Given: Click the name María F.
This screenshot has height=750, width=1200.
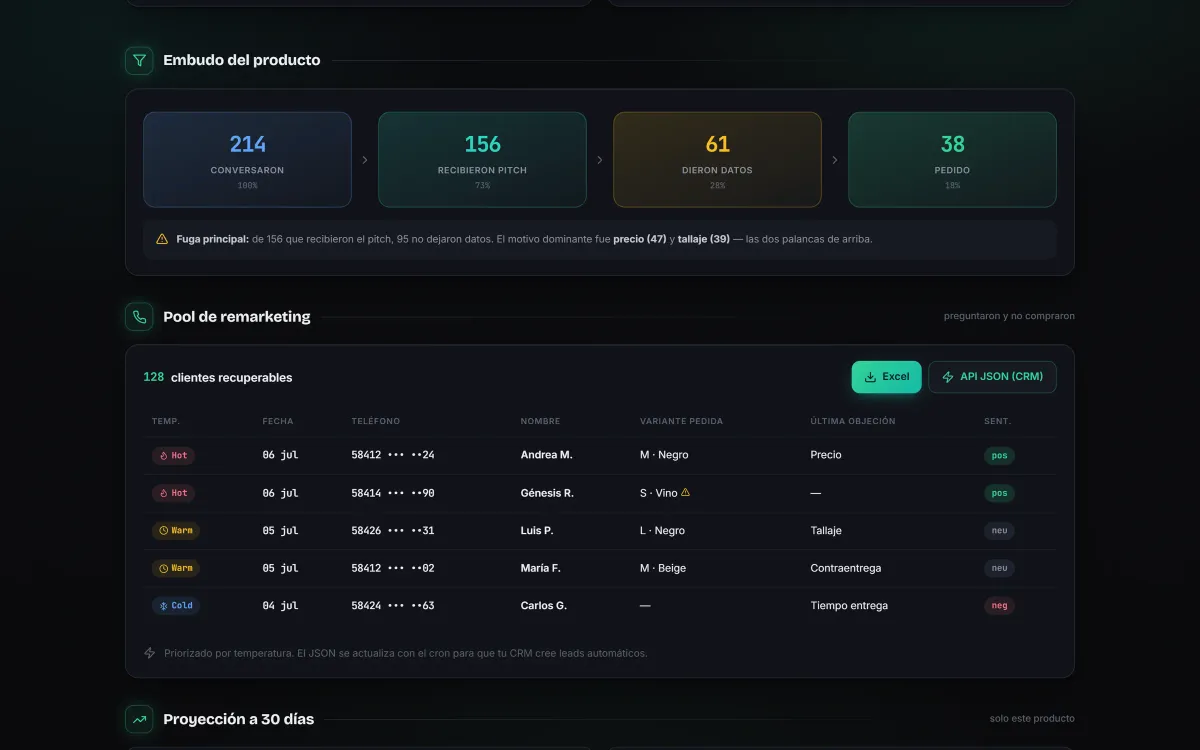Looking at the screenshot, I should click(x=541, y=568).
